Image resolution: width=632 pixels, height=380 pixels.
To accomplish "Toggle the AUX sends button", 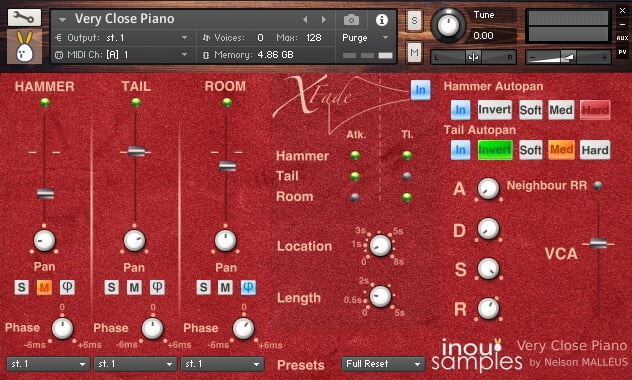I will pos(623,38).
